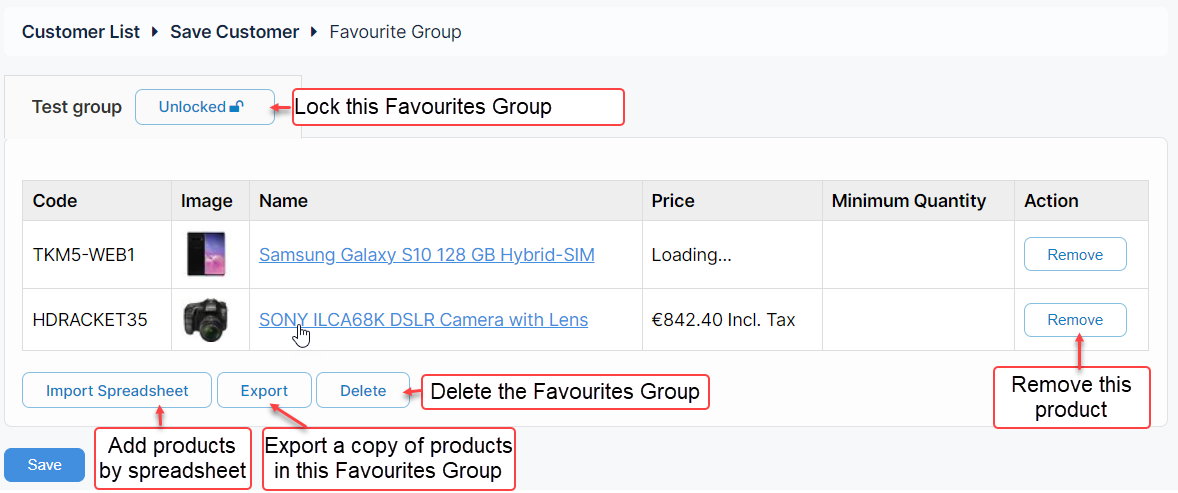Screen dimensions: 1178x493
Task: Open the Customer List breadcrumb
Action: 81,32
